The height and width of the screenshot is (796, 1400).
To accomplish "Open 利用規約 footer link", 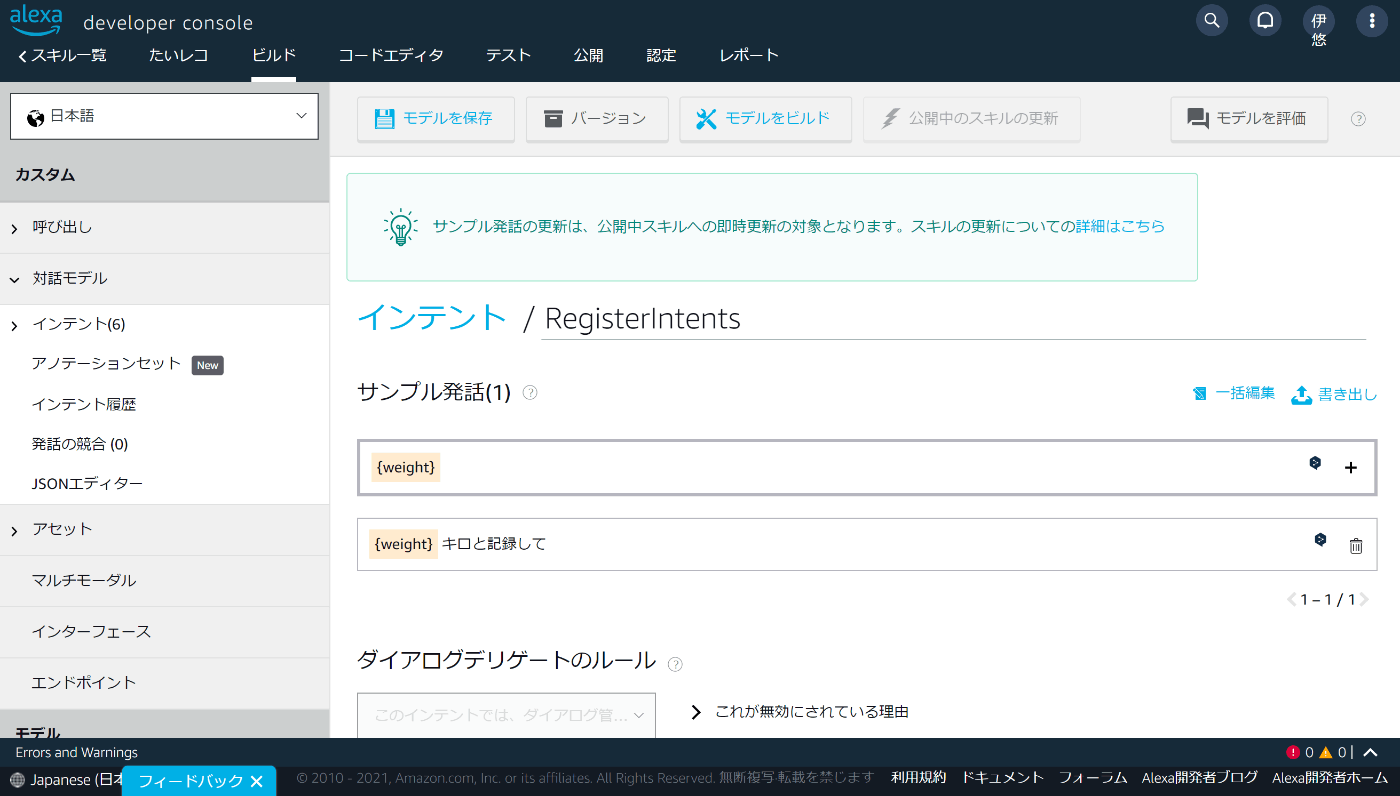I will (x=918, y=777).
